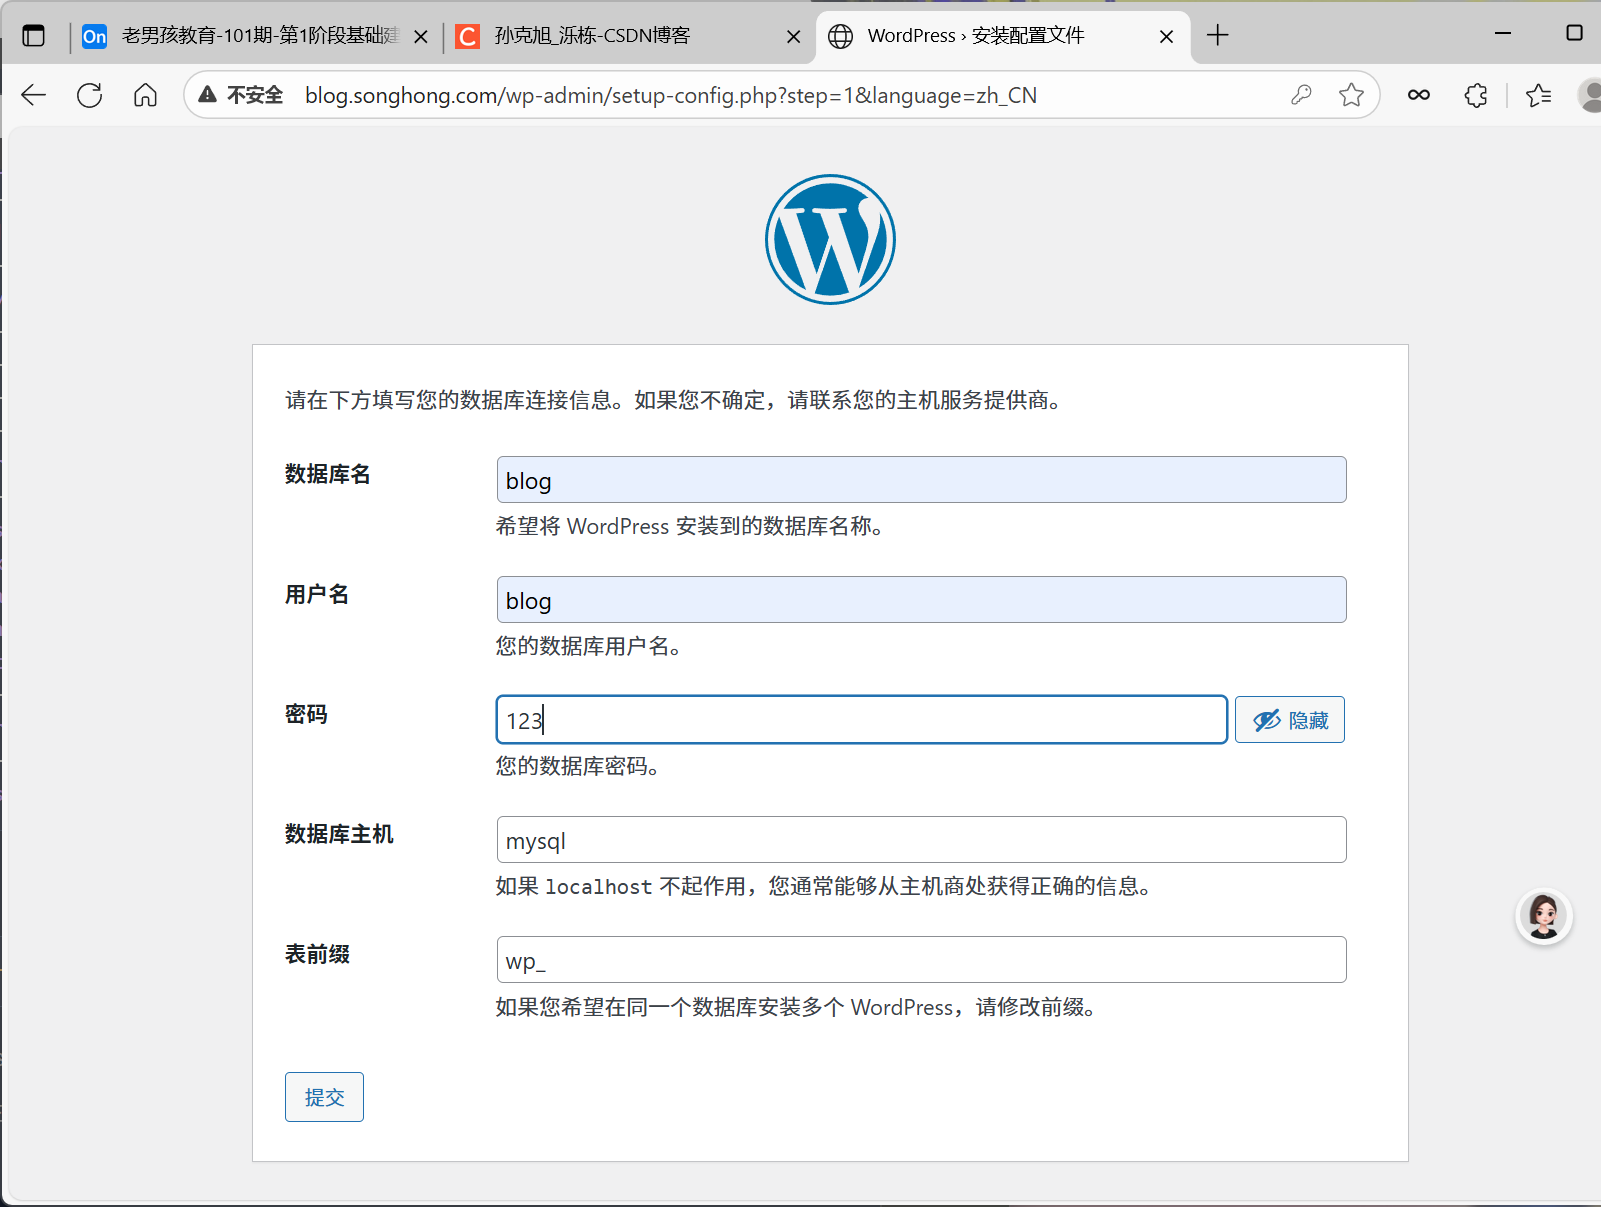Maximize the browser window

point(1574,33)
